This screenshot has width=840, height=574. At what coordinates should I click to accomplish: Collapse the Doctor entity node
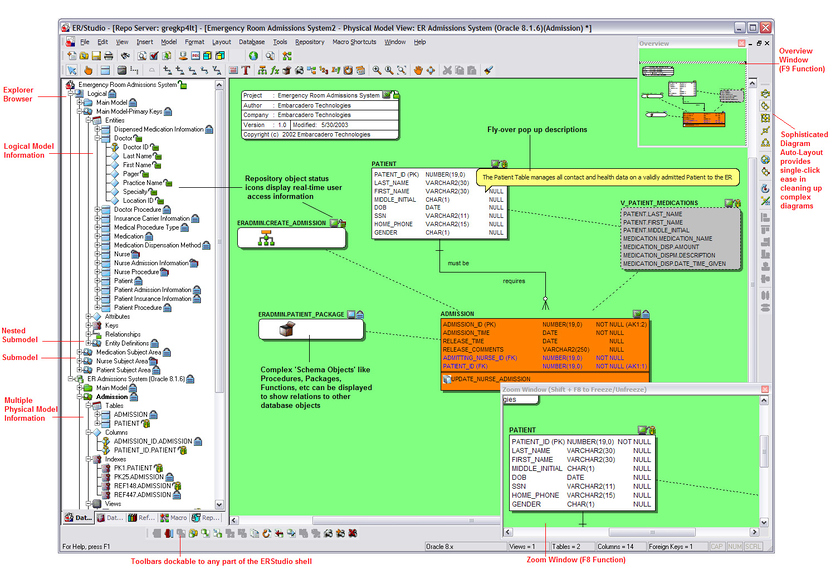[x=97, y=138]
